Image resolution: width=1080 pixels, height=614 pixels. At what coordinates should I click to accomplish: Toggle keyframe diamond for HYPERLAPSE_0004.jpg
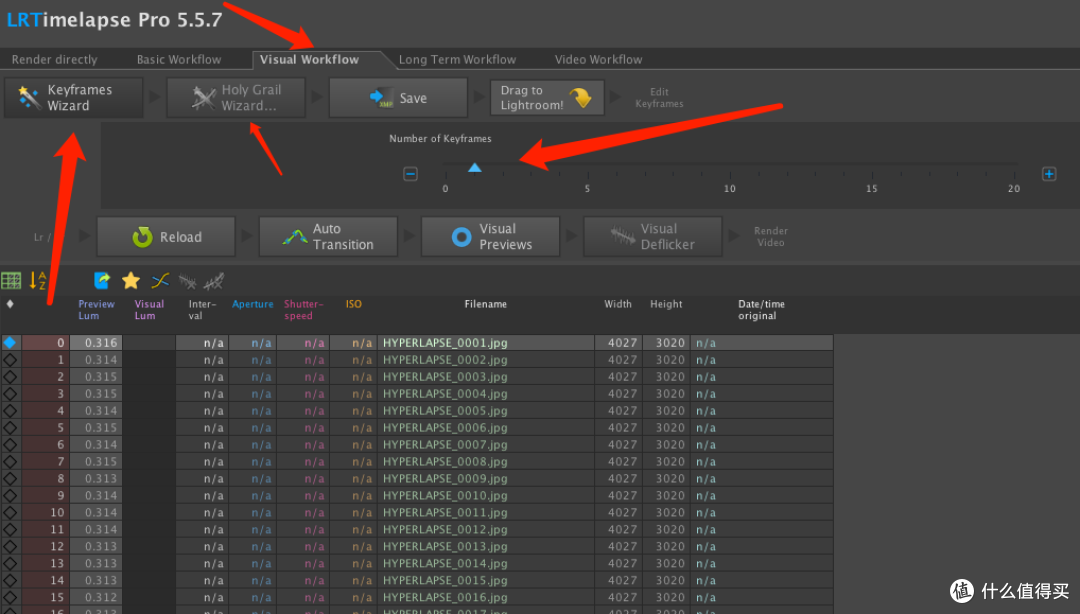(x=10, y=393)
